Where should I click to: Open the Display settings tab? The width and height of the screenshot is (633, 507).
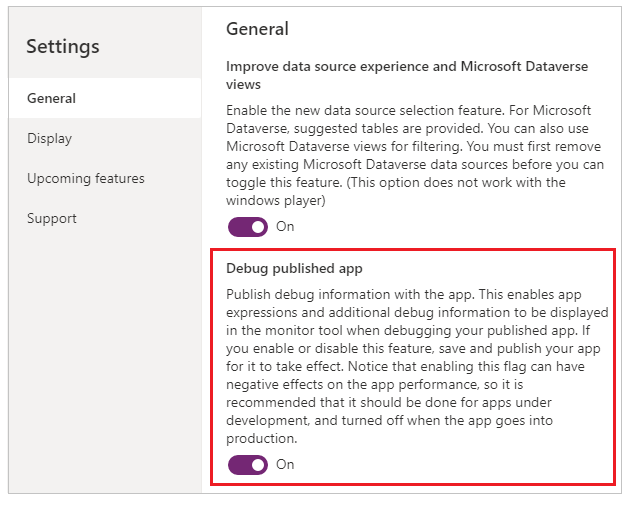point(50,138)
